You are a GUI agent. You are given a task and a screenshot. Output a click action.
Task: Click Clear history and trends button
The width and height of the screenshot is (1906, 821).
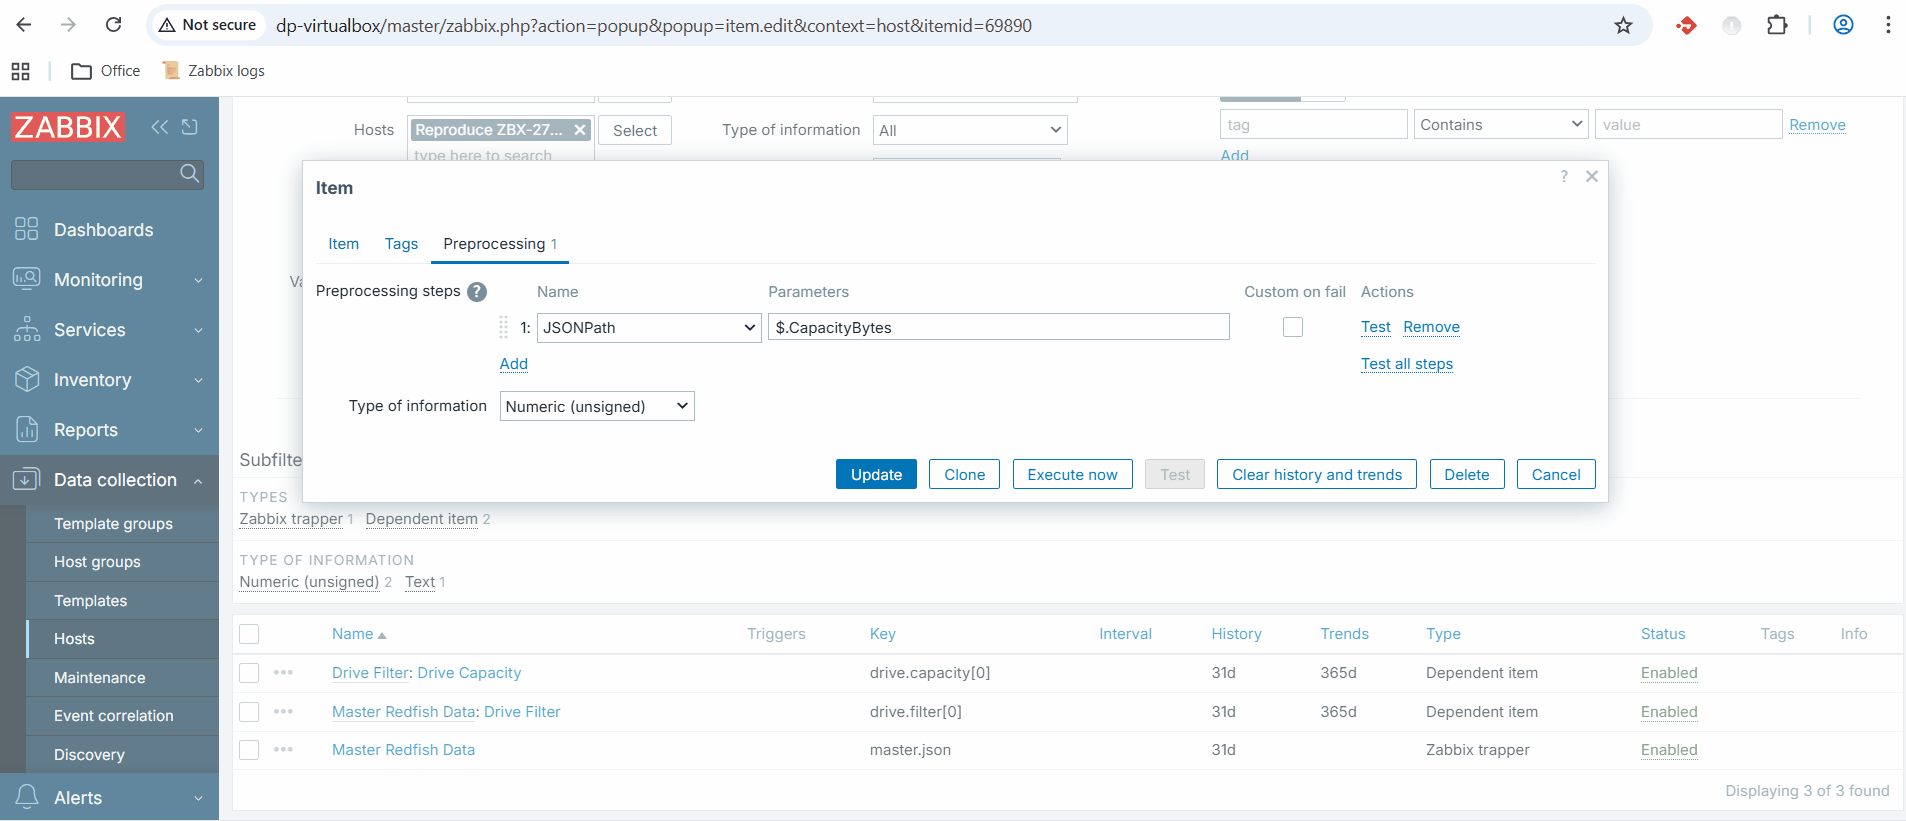tap(1316, 475)
